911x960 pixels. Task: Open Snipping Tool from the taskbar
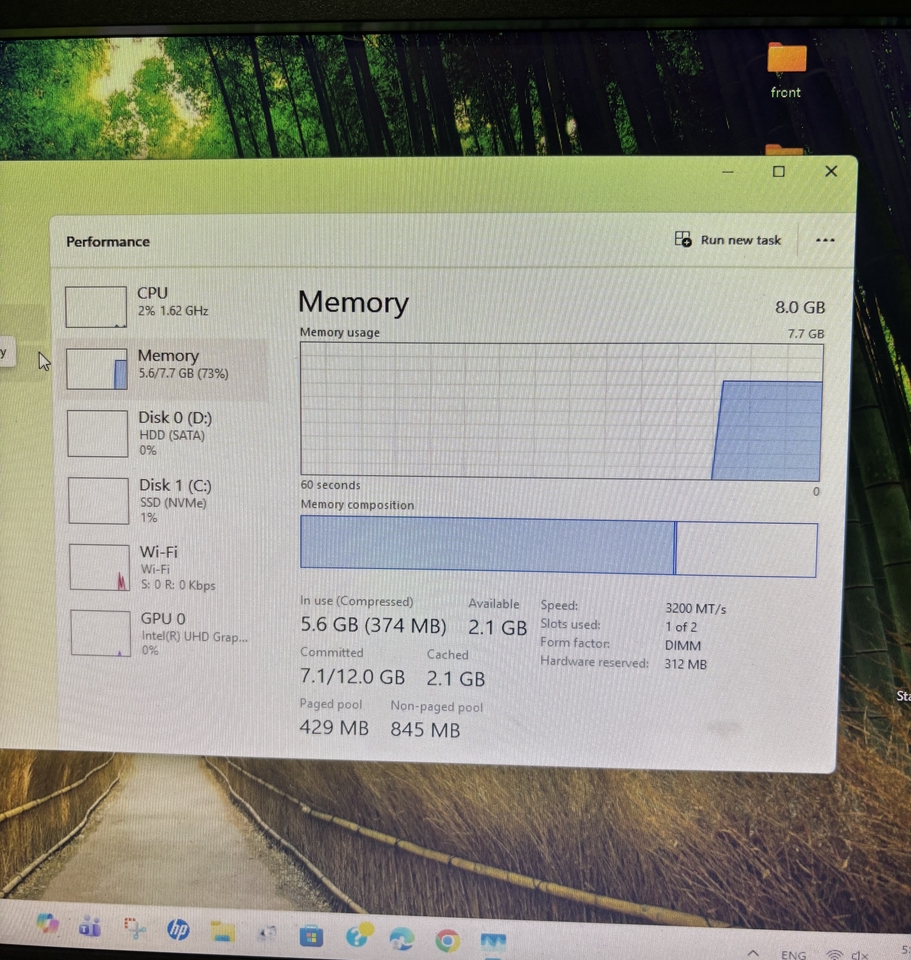134,929
